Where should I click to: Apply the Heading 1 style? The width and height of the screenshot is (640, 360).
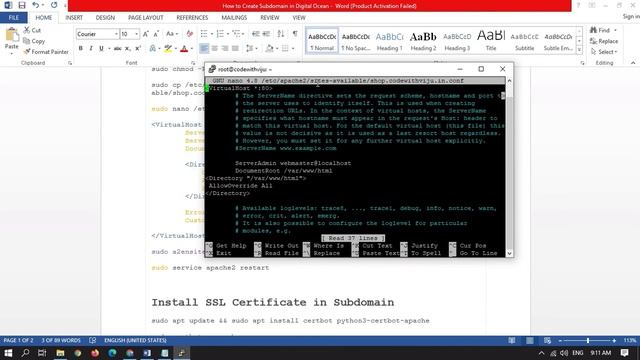click(x=389, y=41)
